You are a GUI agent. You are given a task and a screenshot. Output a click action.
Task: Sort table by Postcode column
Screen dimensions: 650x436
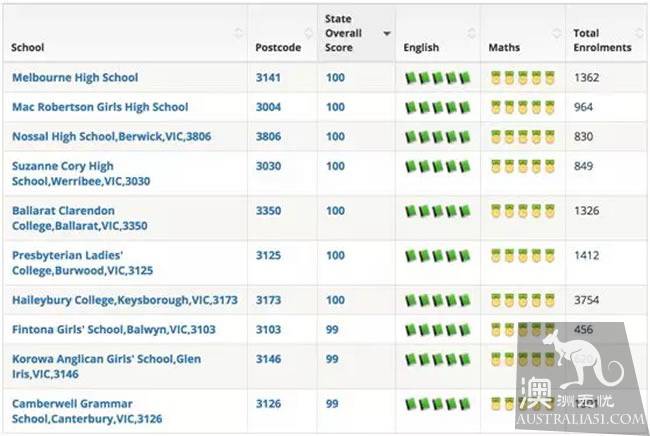click(282, 33)
